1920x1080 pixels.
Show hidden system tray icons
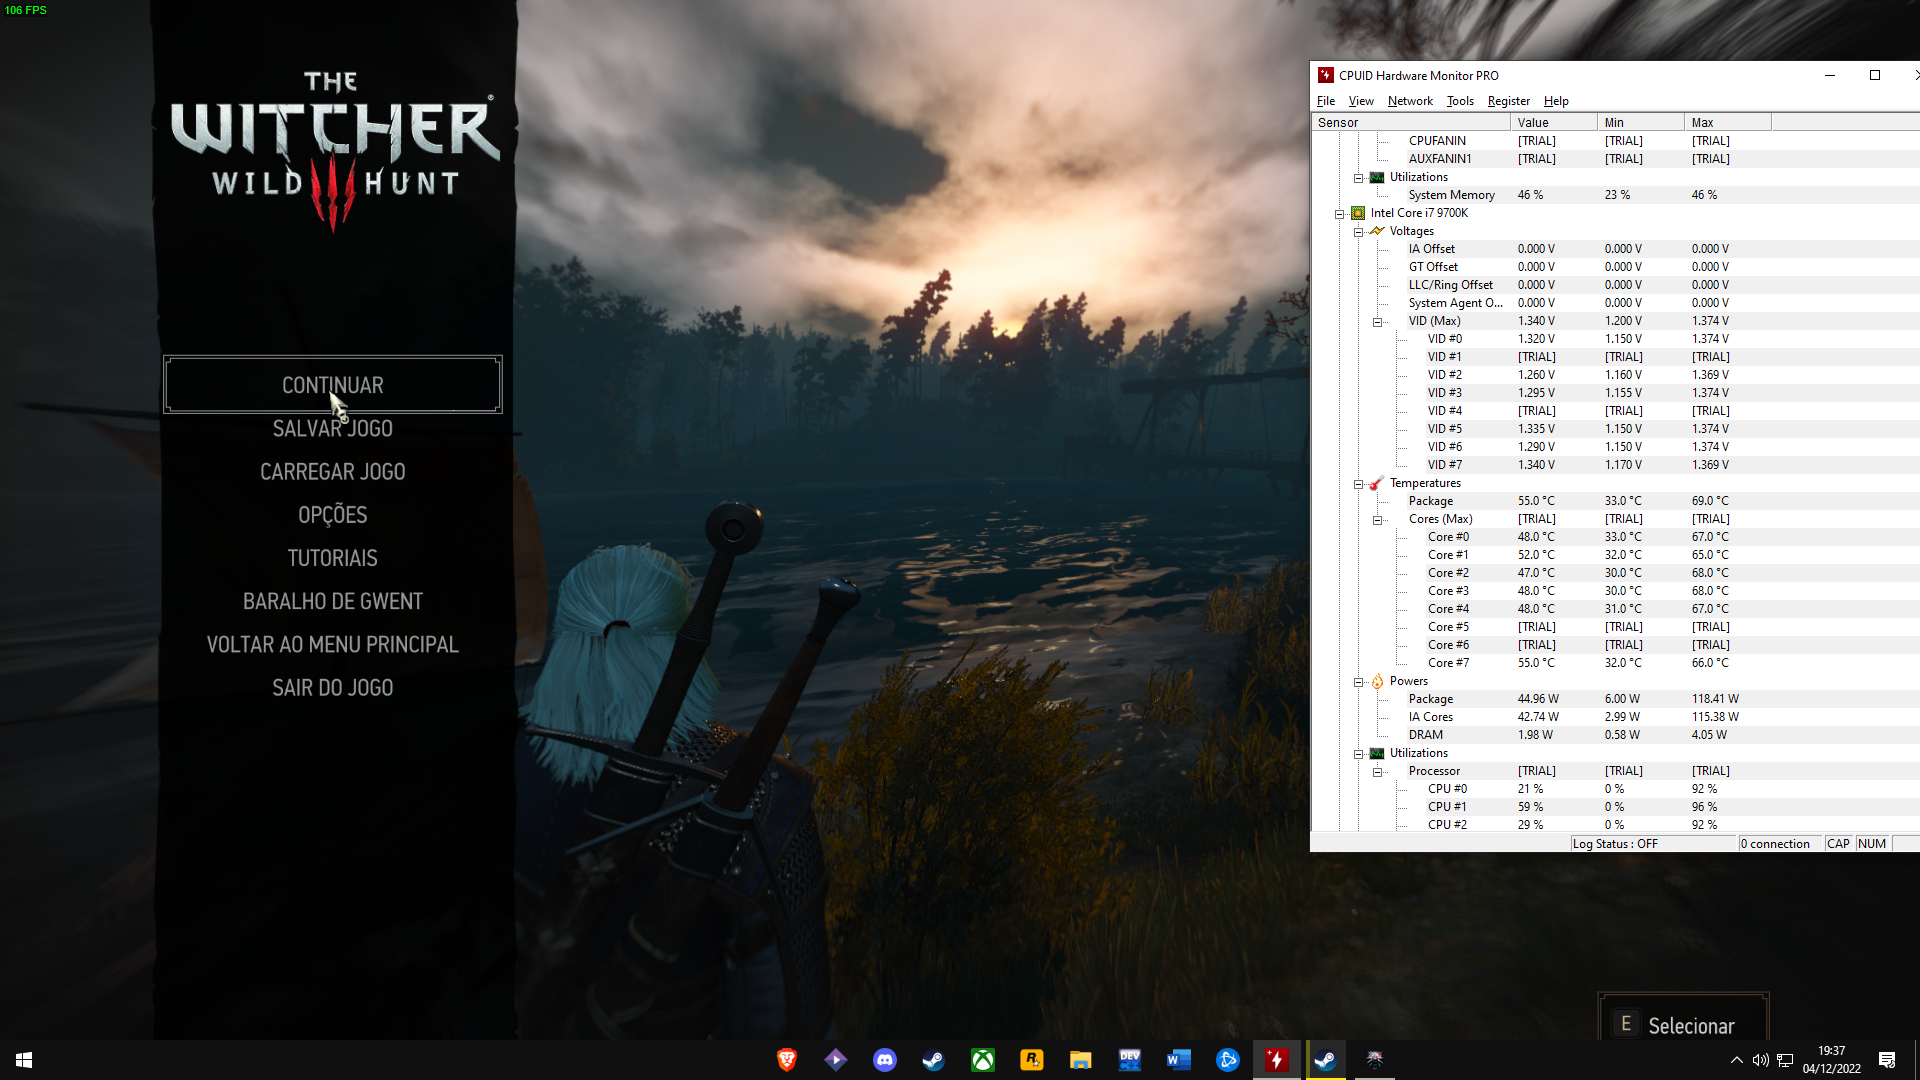tap(1737, 1060)
